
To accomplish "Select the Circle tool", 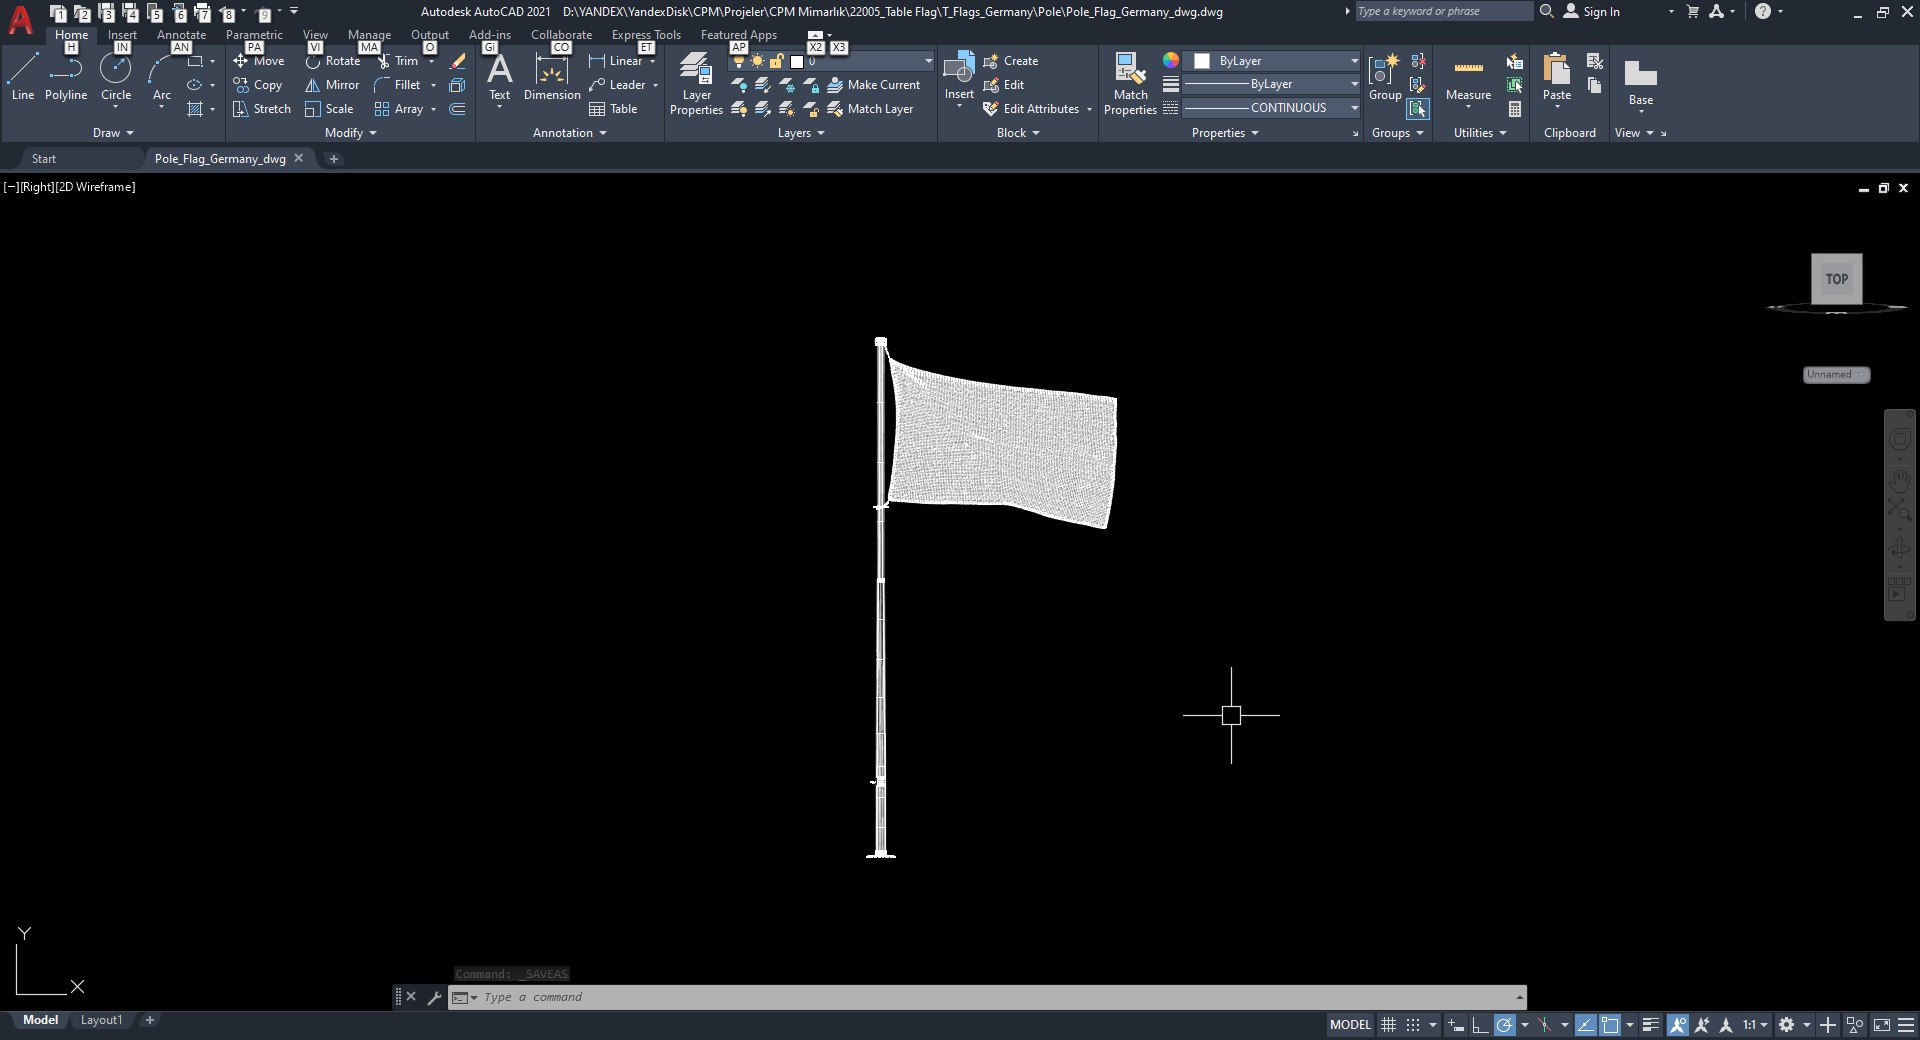I will (x=116, y=78).
